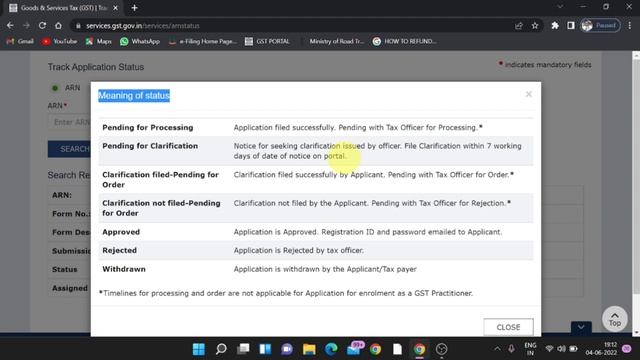Image resolution: width=640 pixels, height=360 pixels.
Task: Open the WhatsApp bookmark
Action: tap(140, 41)
